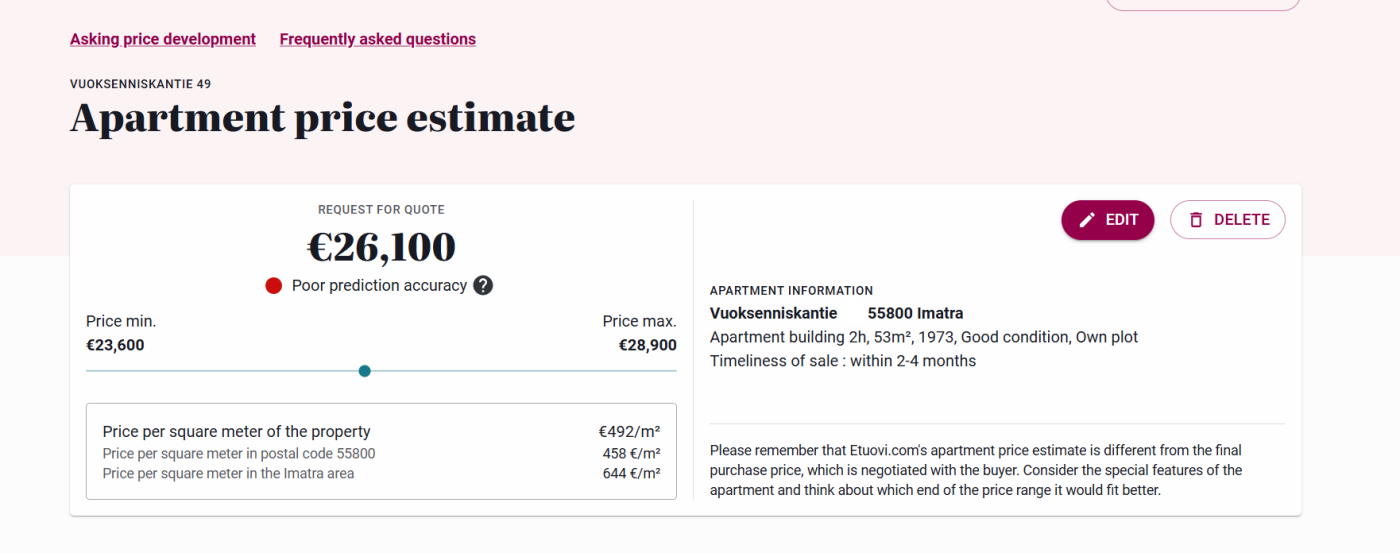Click the Apartment price estimate heading

coord(323,118)
